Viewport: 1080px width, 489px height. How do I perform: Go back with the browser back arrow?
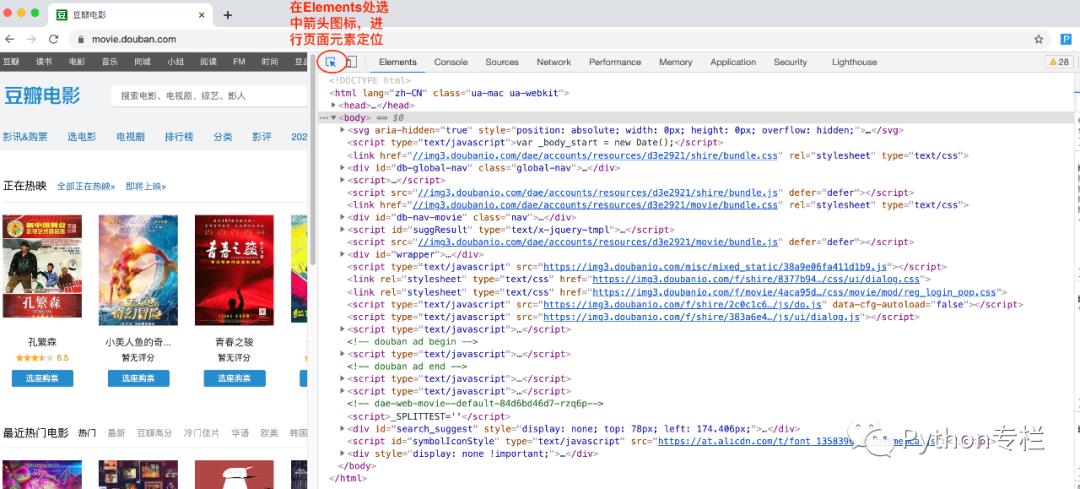pos(10,39)
